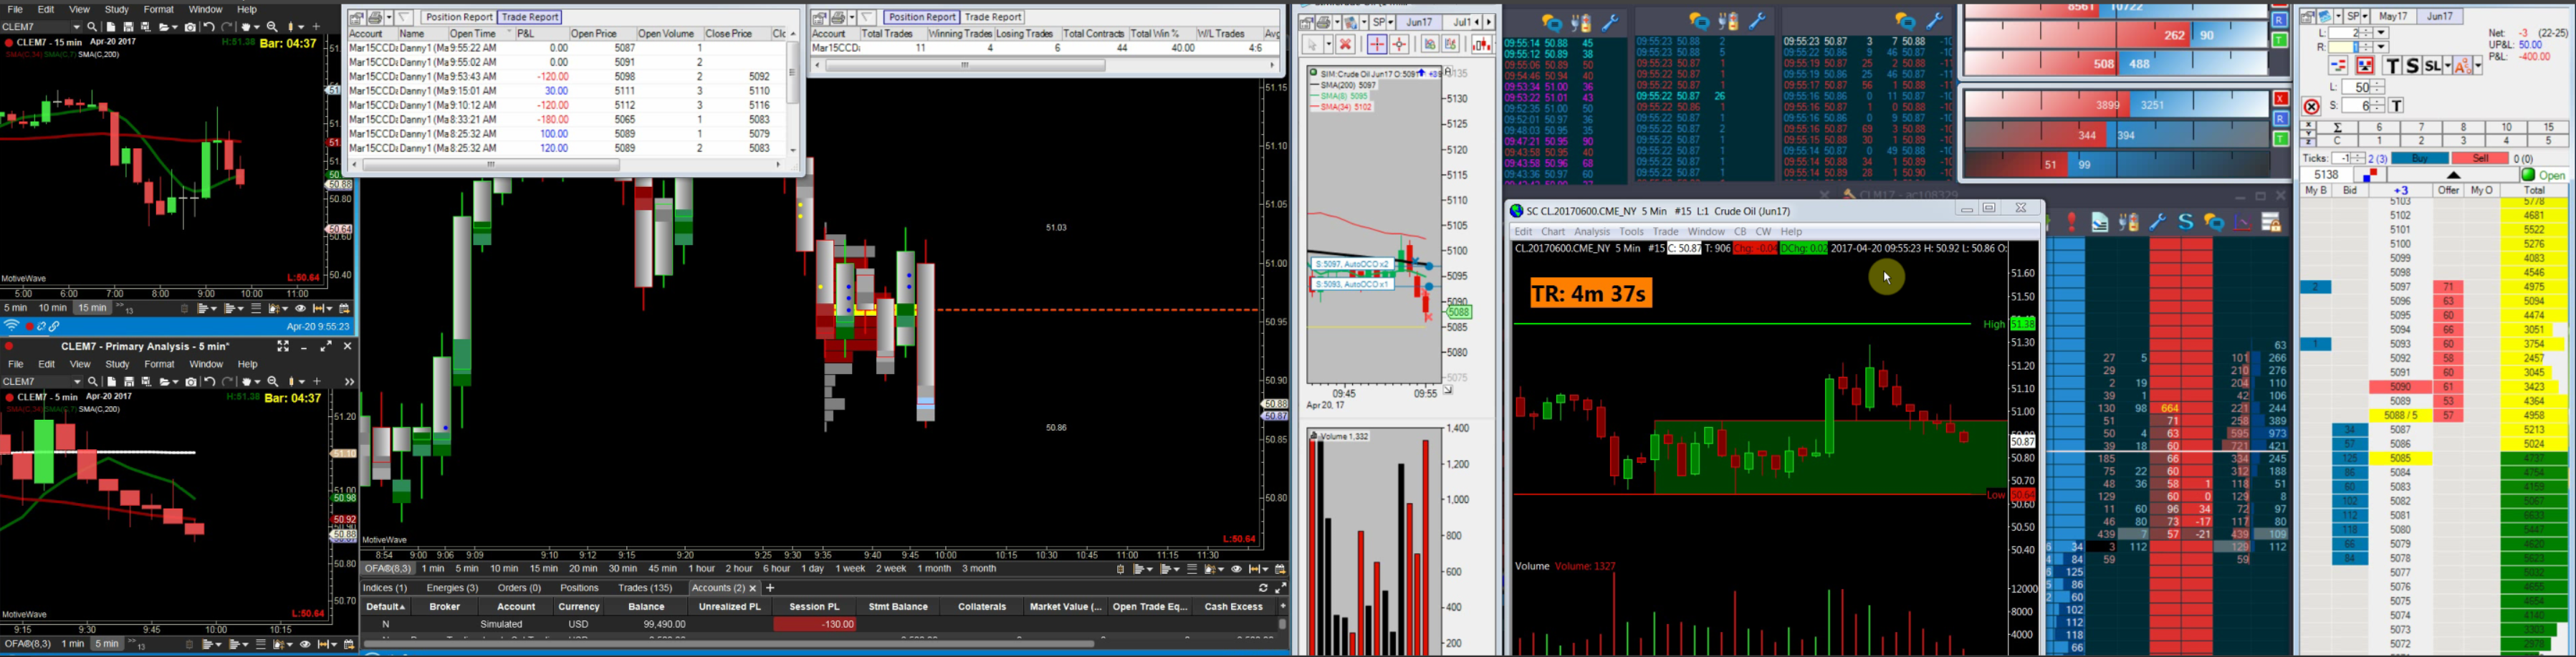Click calendar icon at bottom of 15 min chart
Screen dimensions: 2576x657
[x=345, y=309]
